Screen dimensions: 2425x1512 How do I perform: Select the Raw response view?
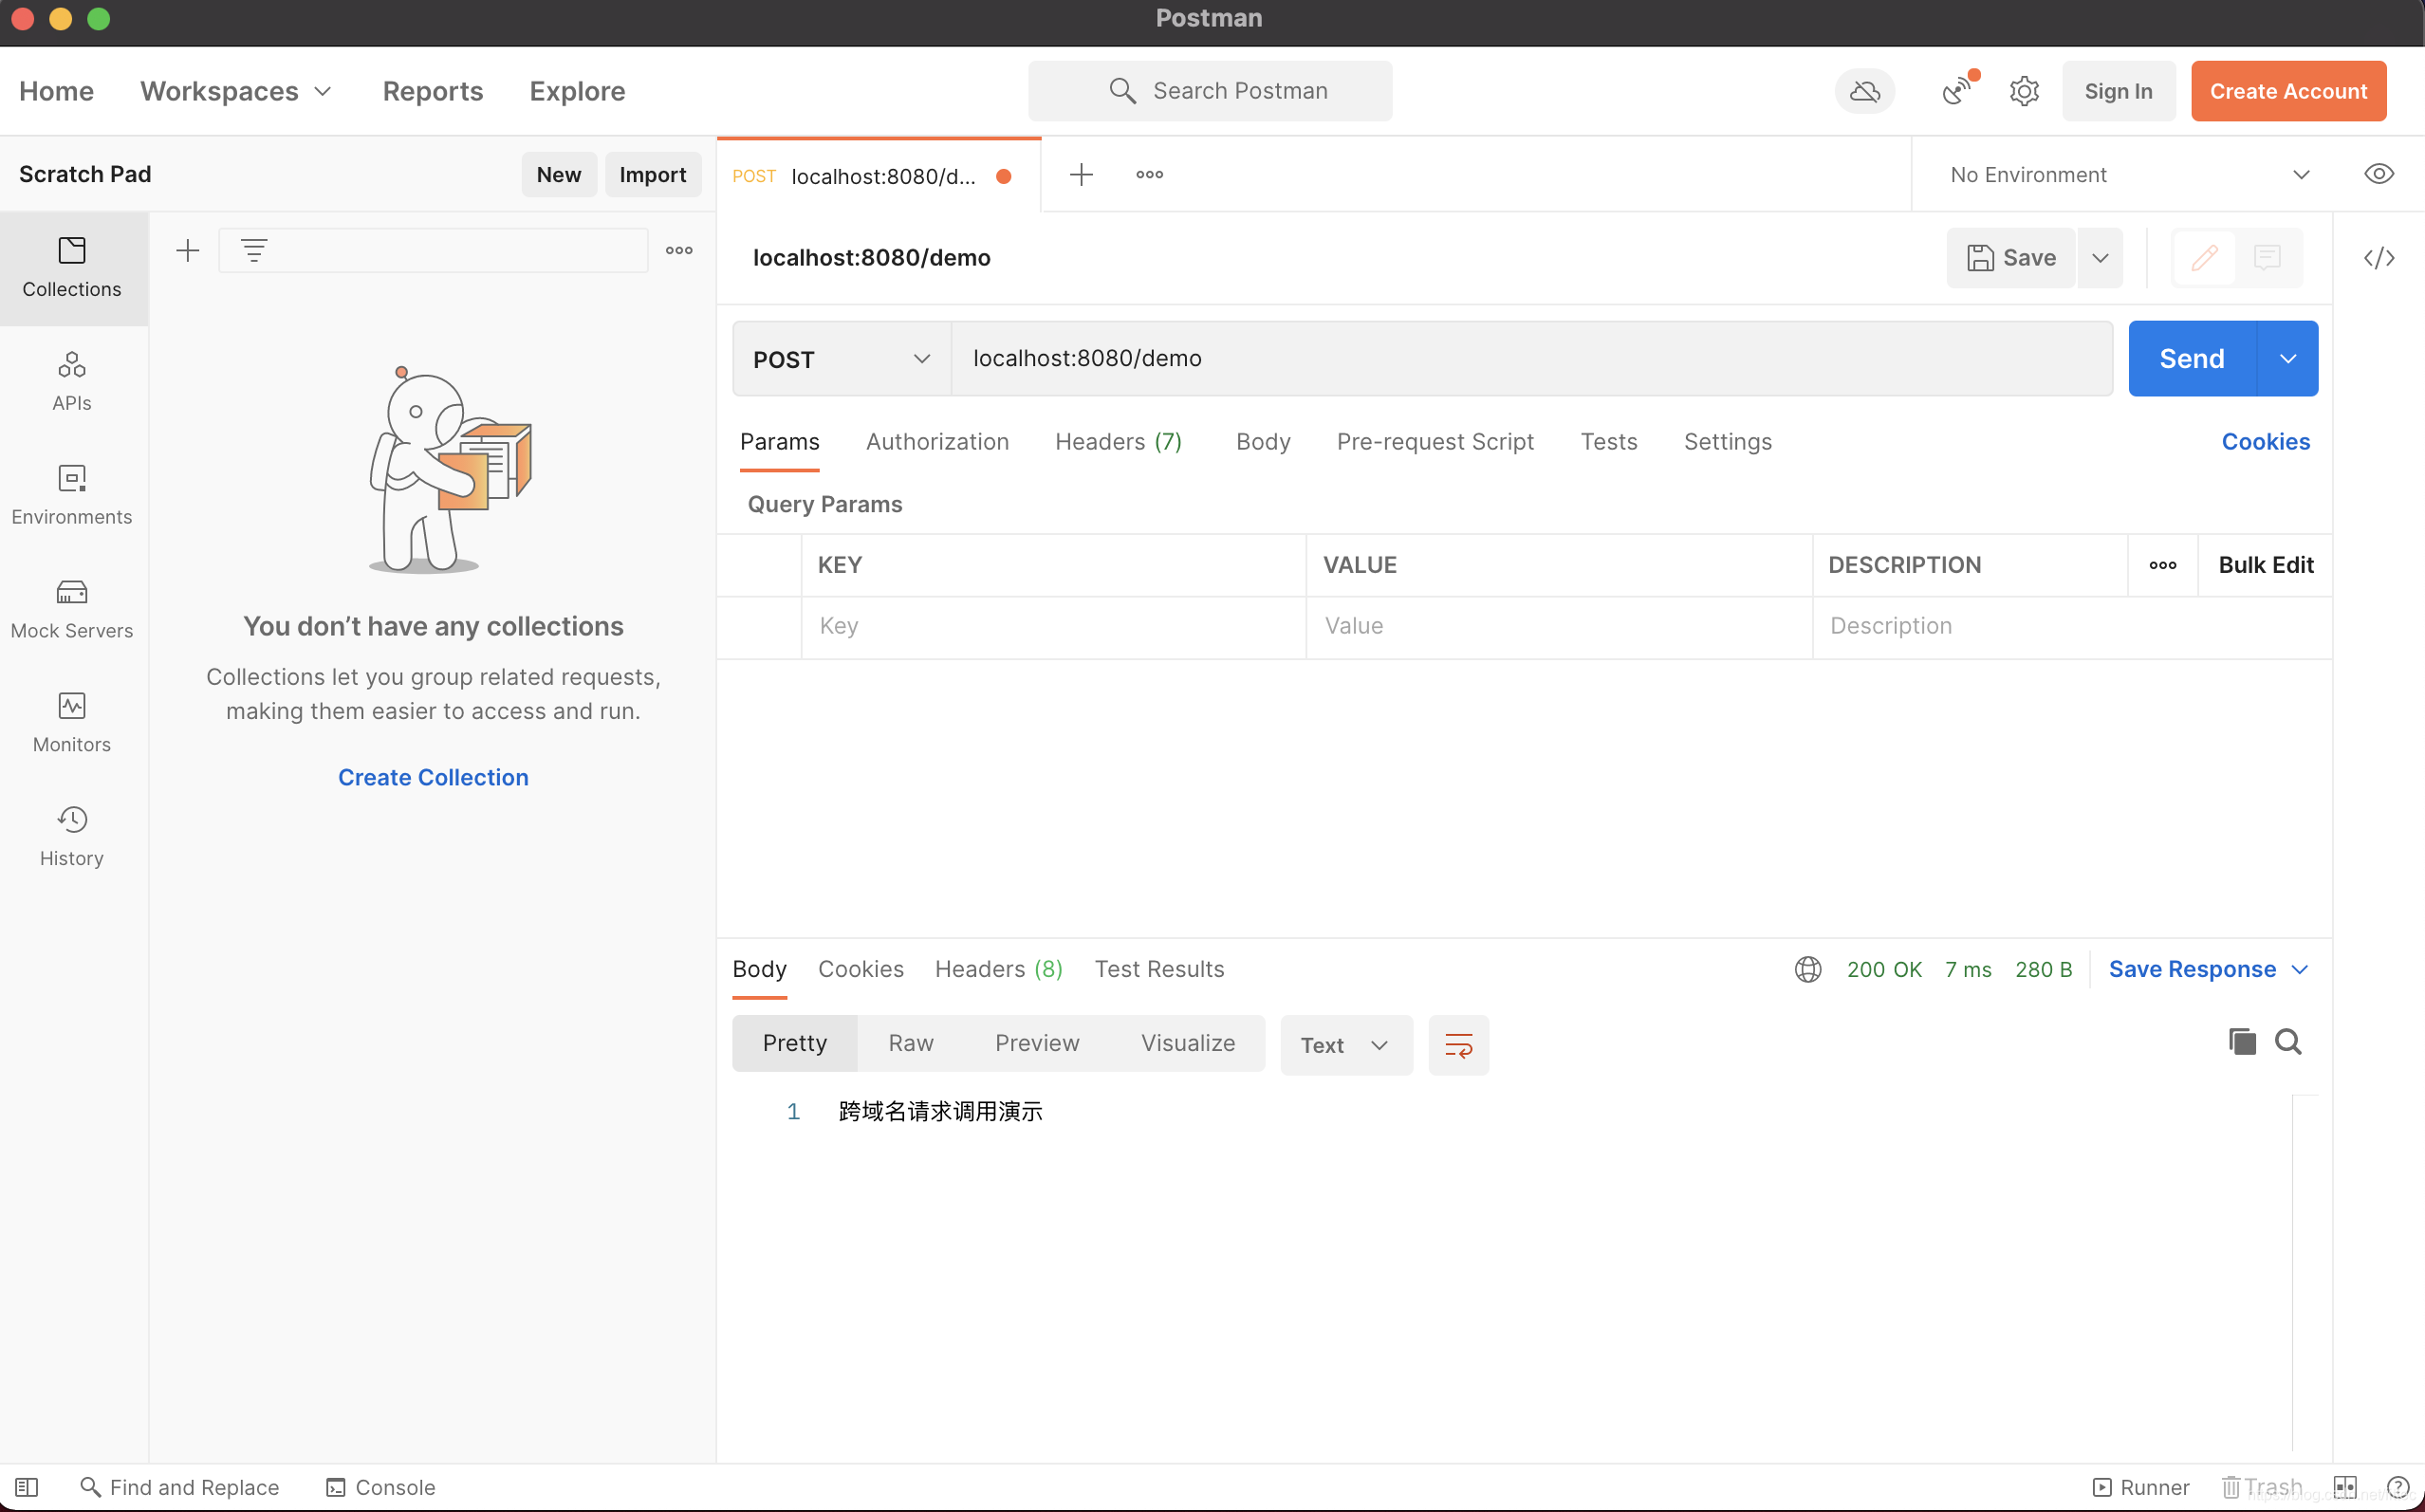911,1043
